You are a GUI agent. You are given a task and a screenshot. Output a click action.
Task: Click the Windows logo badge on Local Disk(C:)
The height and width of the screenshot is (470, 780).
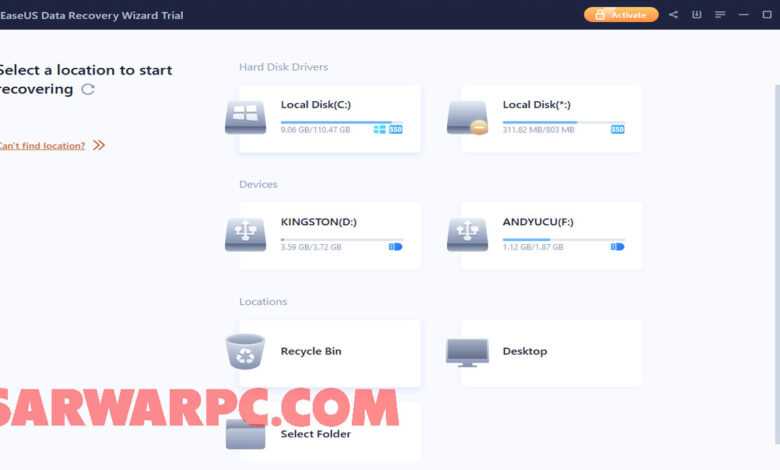point(379,129)
